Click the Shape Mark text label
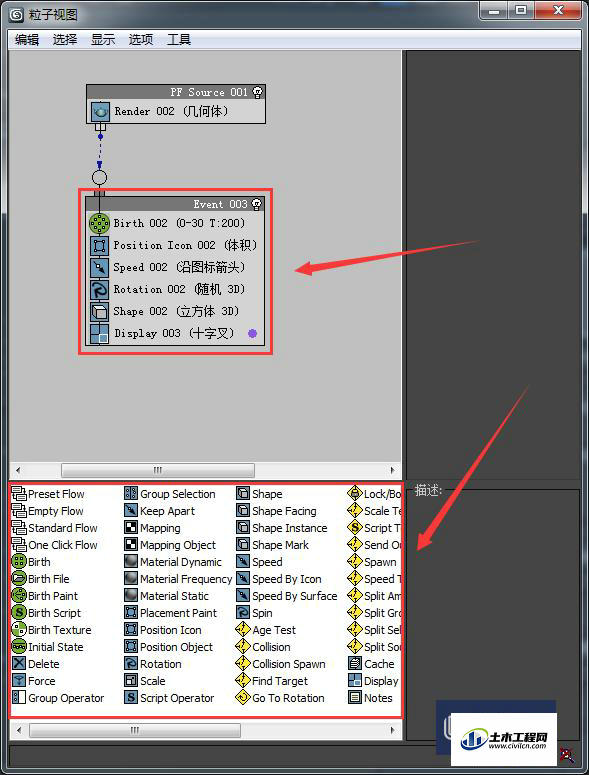 point(280,545)
